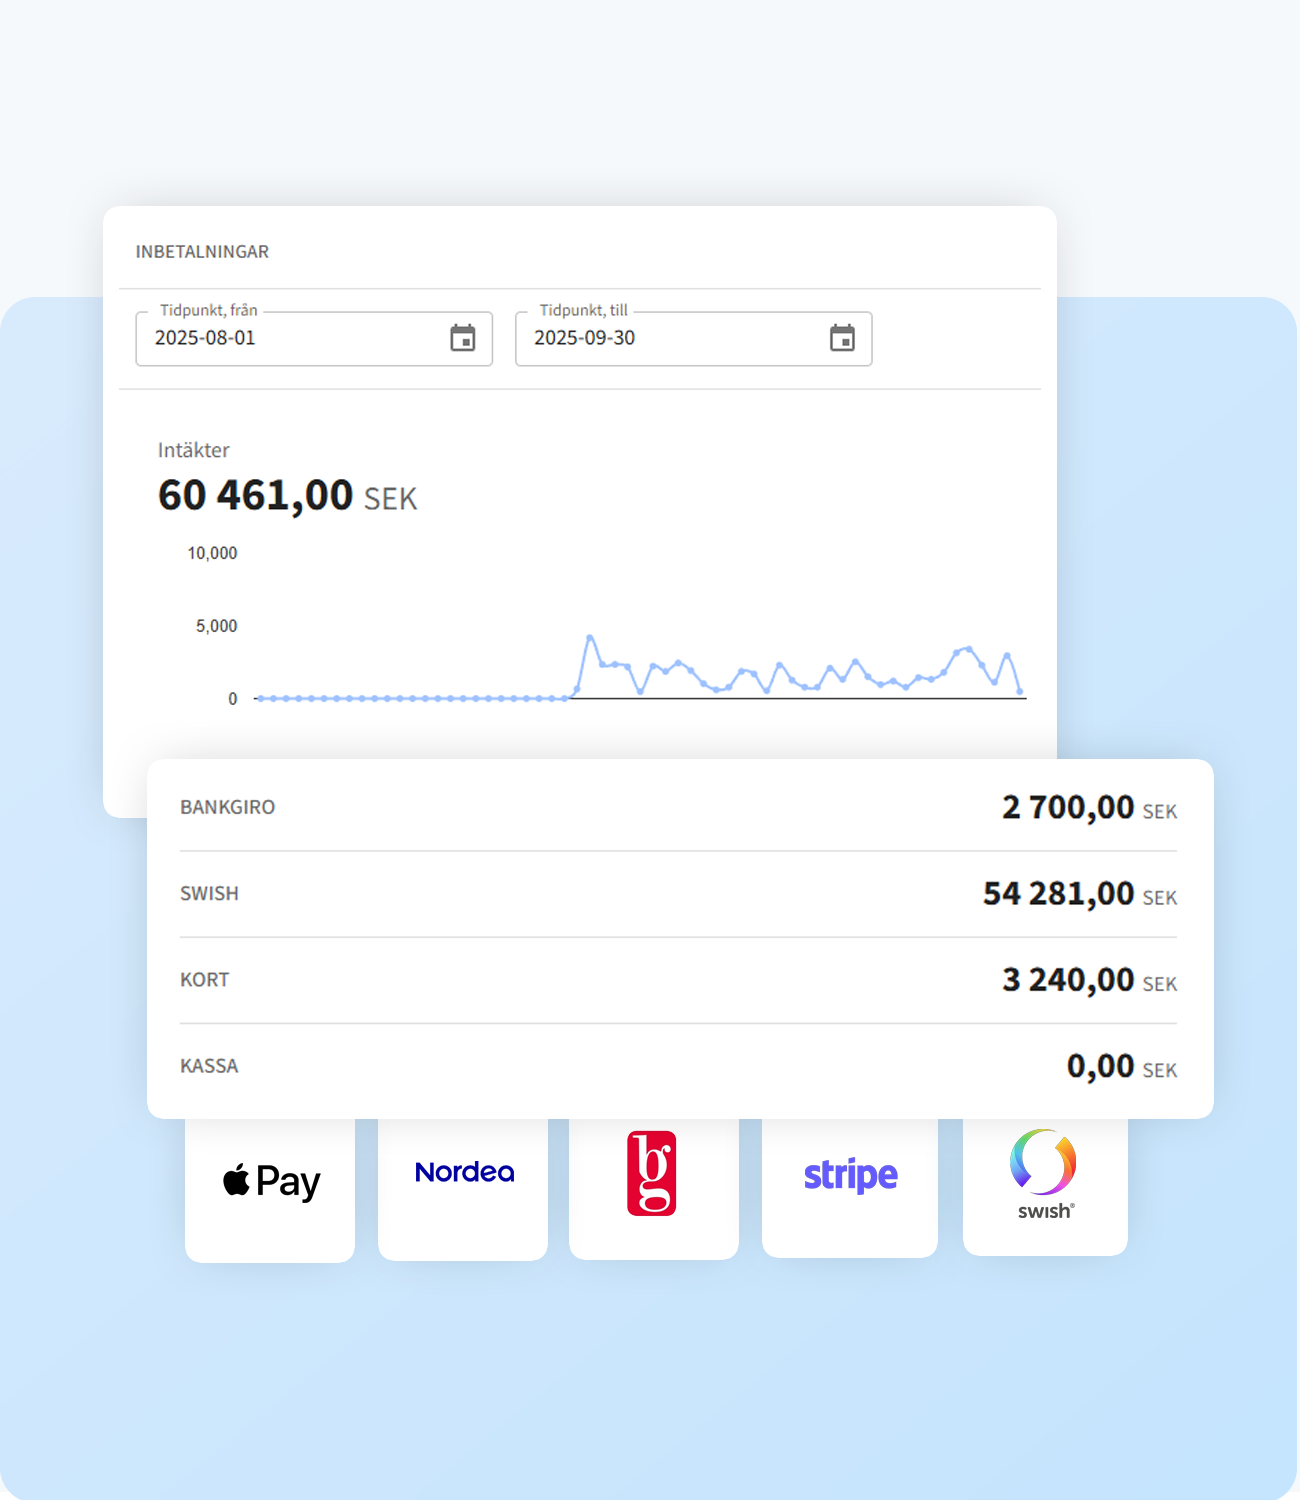
Task: Click the Apple Pay logo tile
Action: 270,1182
